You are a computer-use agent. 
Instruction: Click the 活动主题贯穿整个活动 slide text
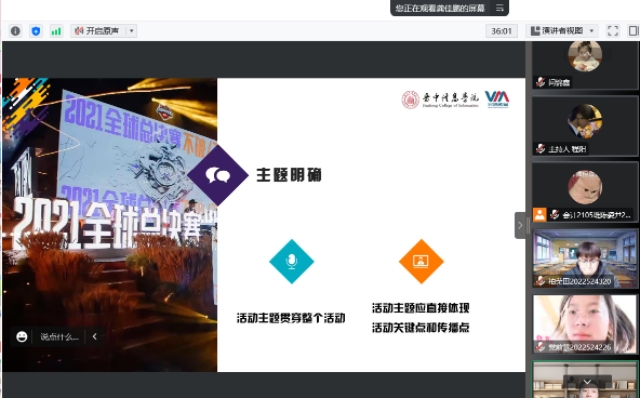291,318
